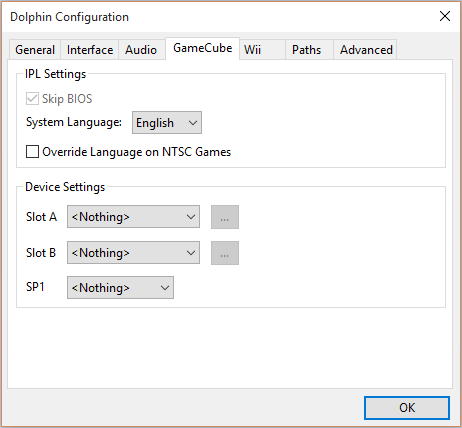The height and width of the screenshot is (428, 462).
Task: Go to the Advanced tab
Action: tap(366, 50)
